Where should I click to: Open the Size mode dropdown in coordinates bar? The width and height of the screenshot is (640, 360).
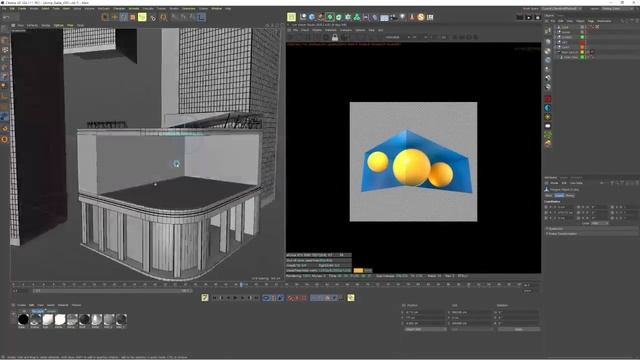471,329
